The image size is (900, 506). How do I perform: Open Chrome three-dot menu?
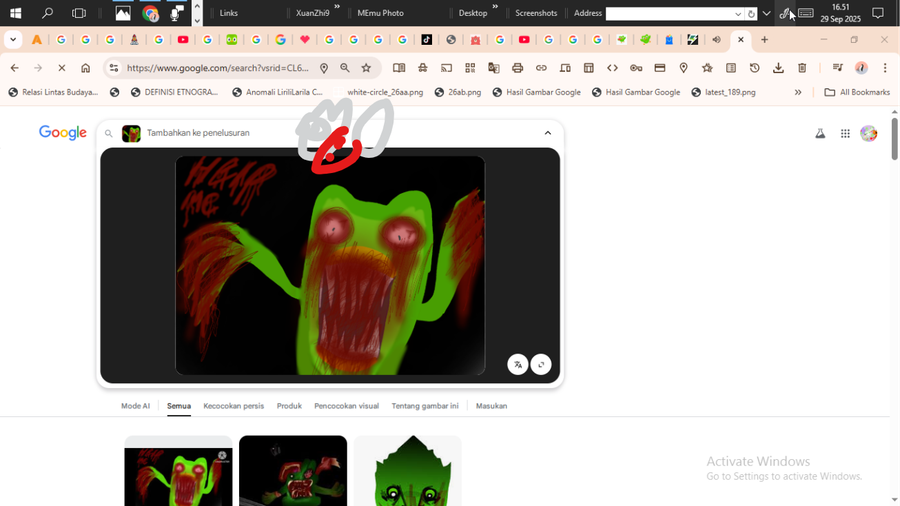point(885,68)
